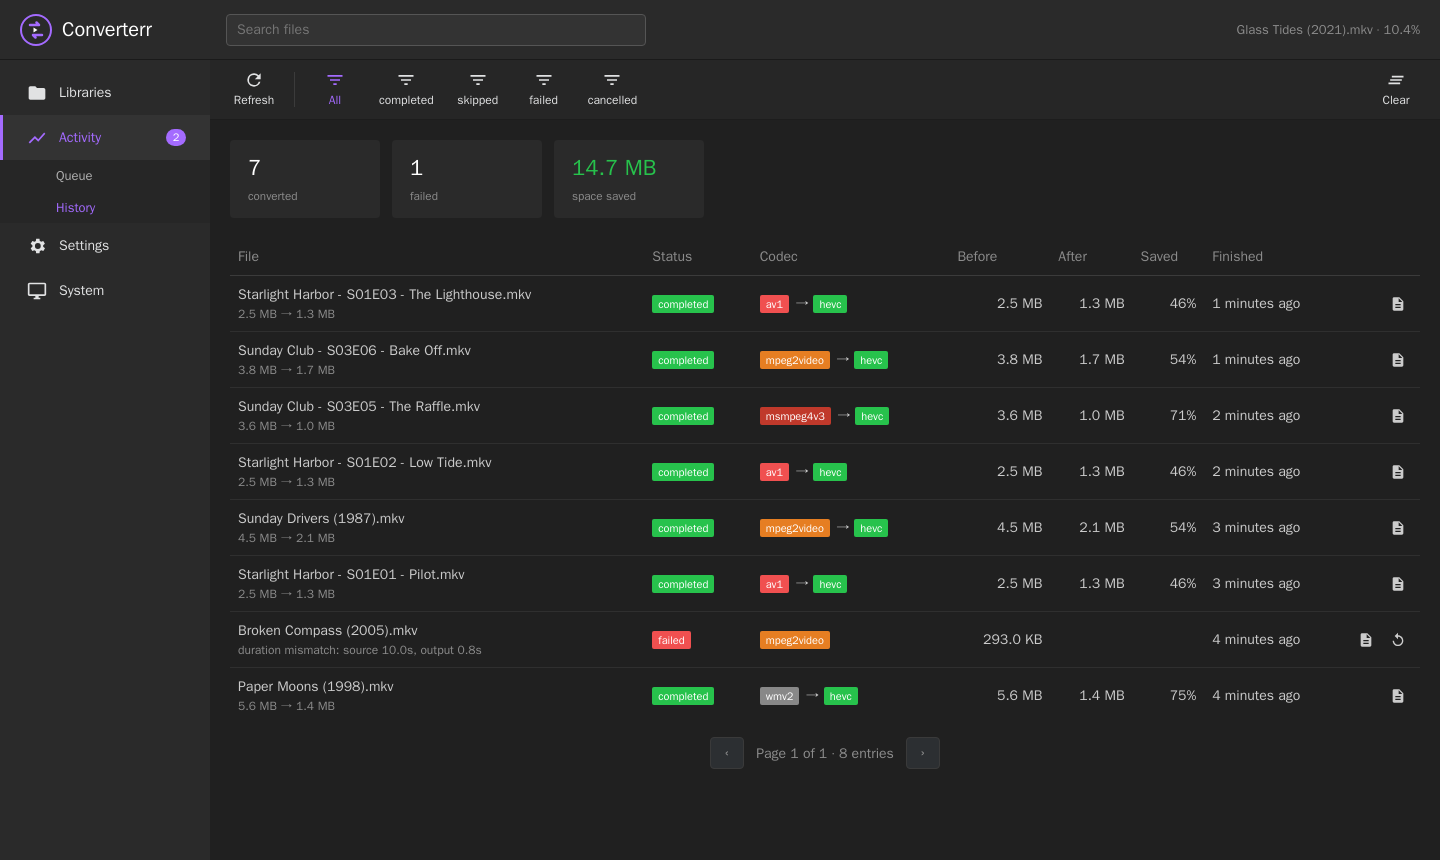Viewport: 1440px width, 860px height.
Task: Filter history by skipped status
Action: click(478, 89)
